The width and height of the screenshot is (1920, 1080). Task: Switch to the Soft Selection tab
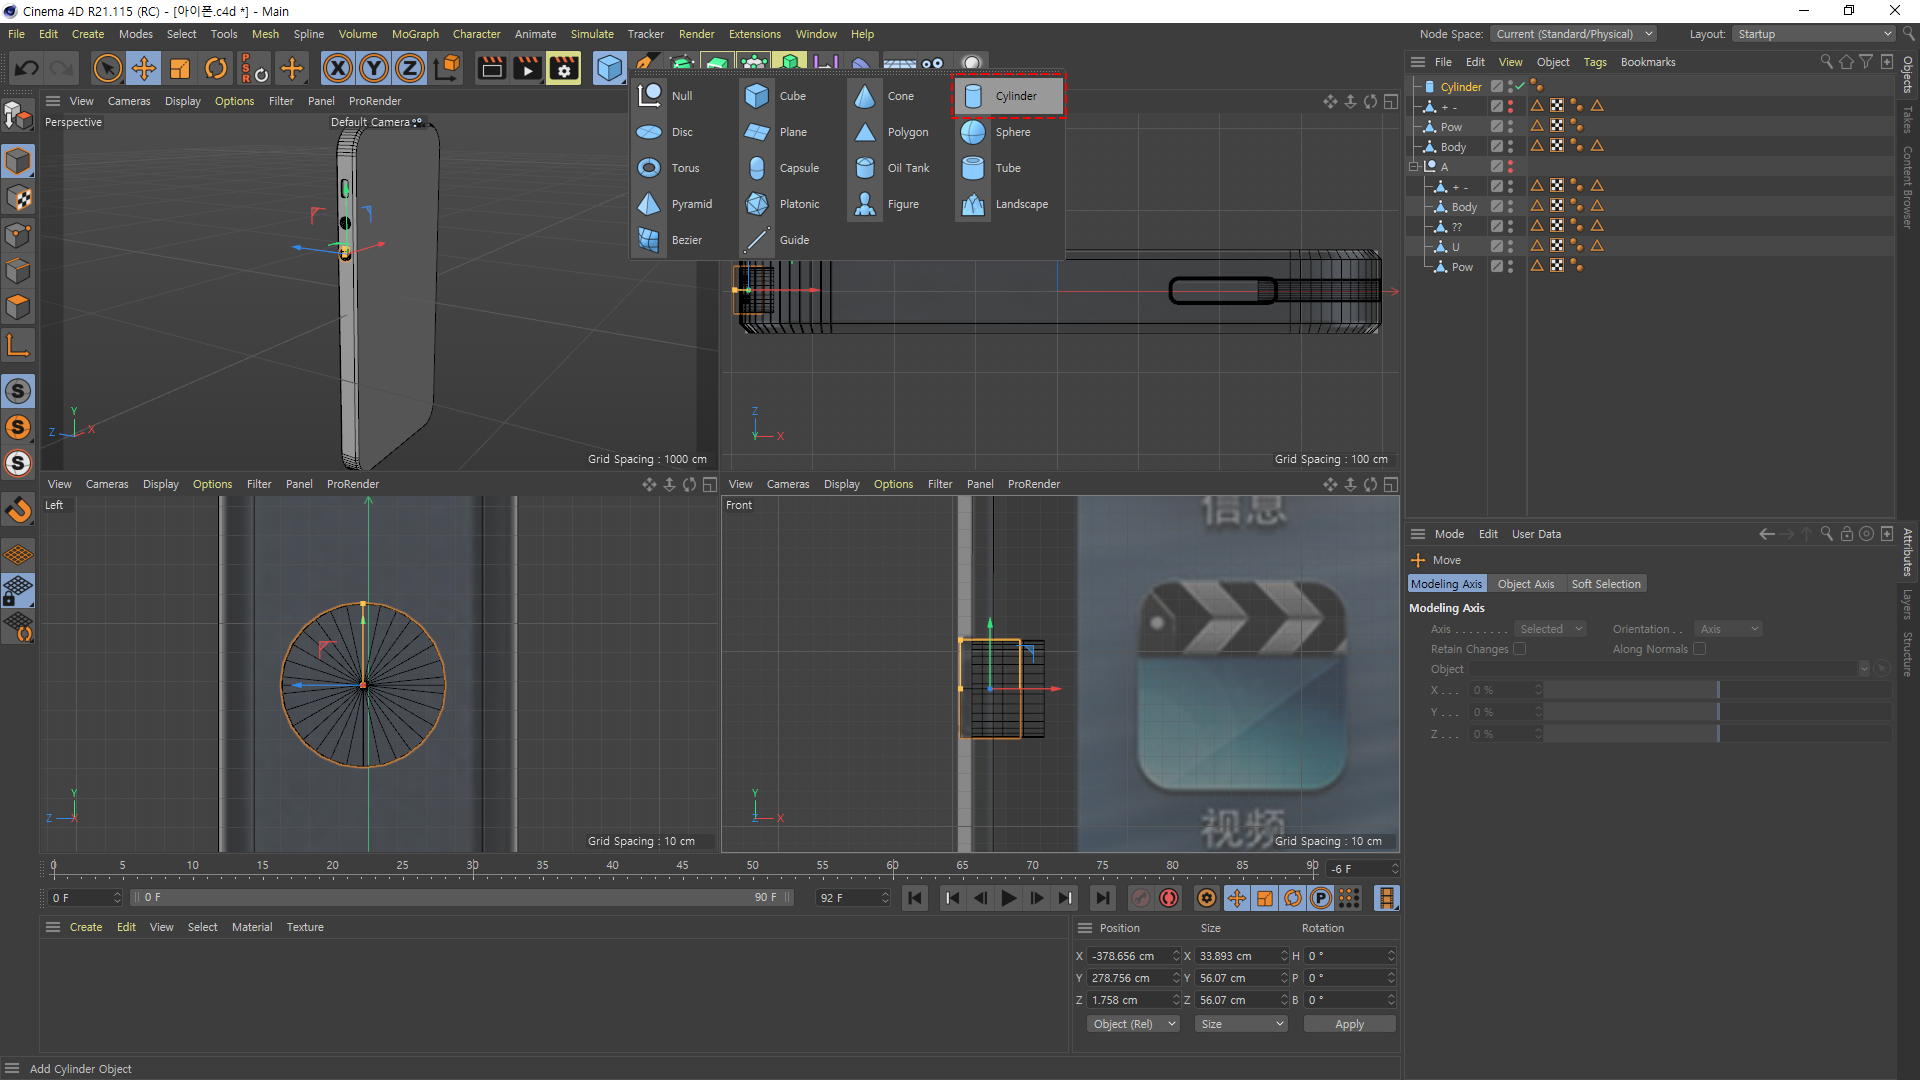click(x=1605, y=584)
